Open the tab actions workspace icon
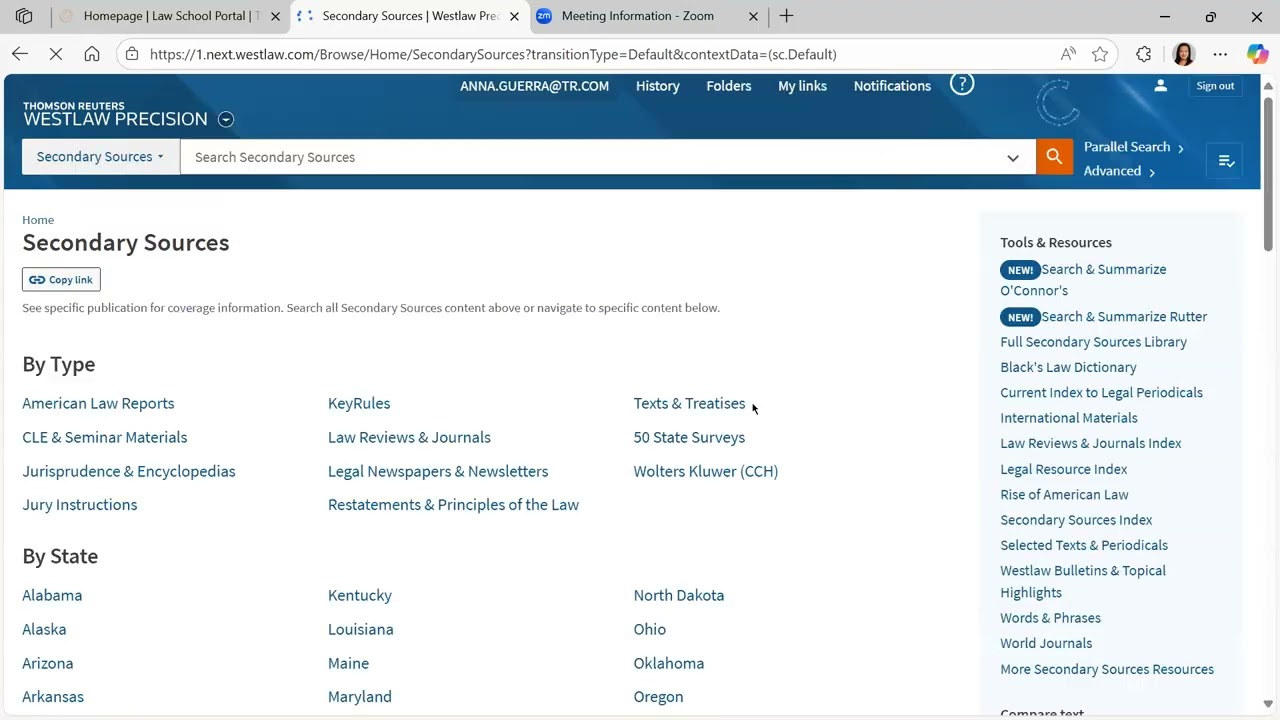This screenshot has height=720, width=1280. click(24, 16)
